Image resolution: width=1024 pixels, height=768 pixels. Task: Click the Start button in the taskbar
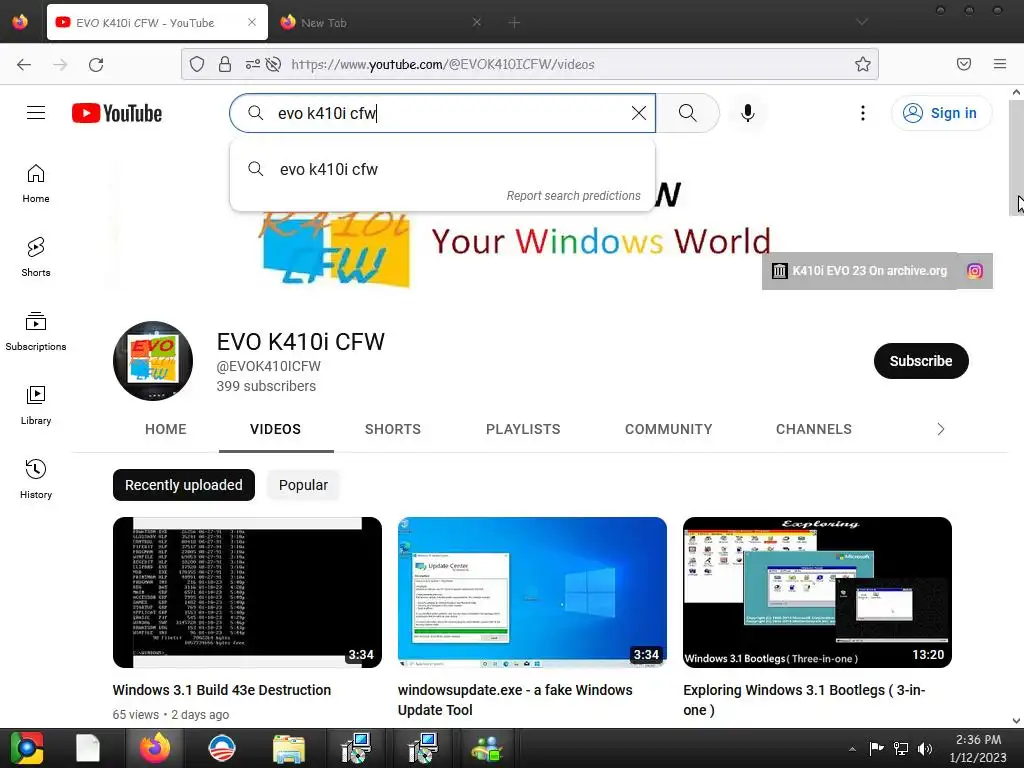pyautogui.click(x=27, y=748)
